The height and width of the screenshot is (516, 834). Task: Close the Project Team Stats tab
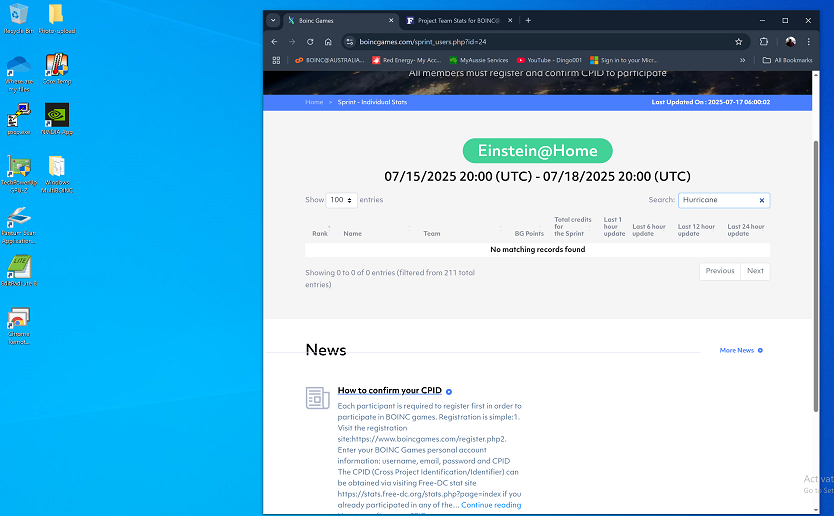[510, 20]
